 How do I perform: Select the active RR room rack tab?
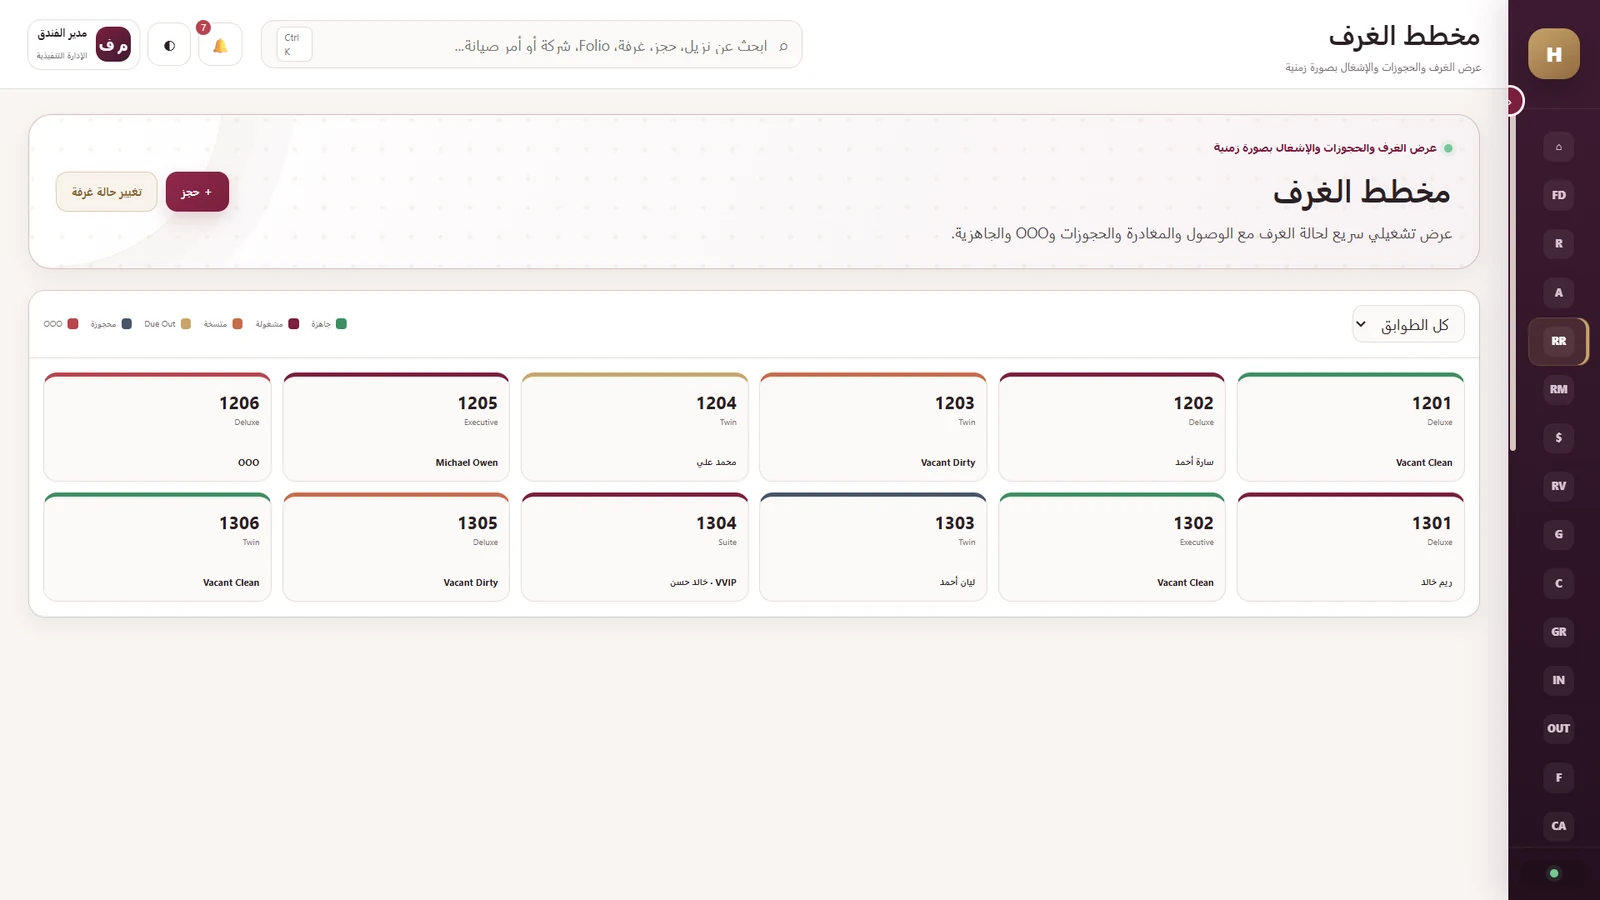(1558, 341)
